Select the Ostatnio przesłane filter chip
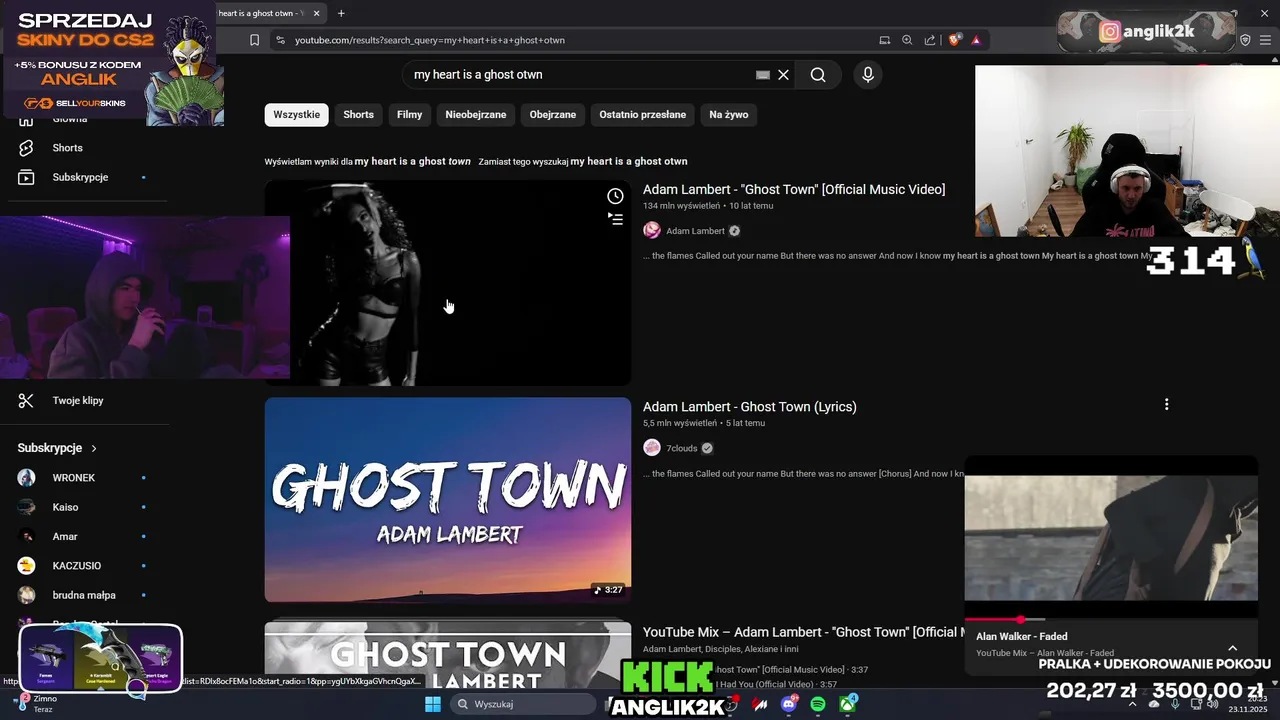1280x720 pixels. tap(643, 115)
